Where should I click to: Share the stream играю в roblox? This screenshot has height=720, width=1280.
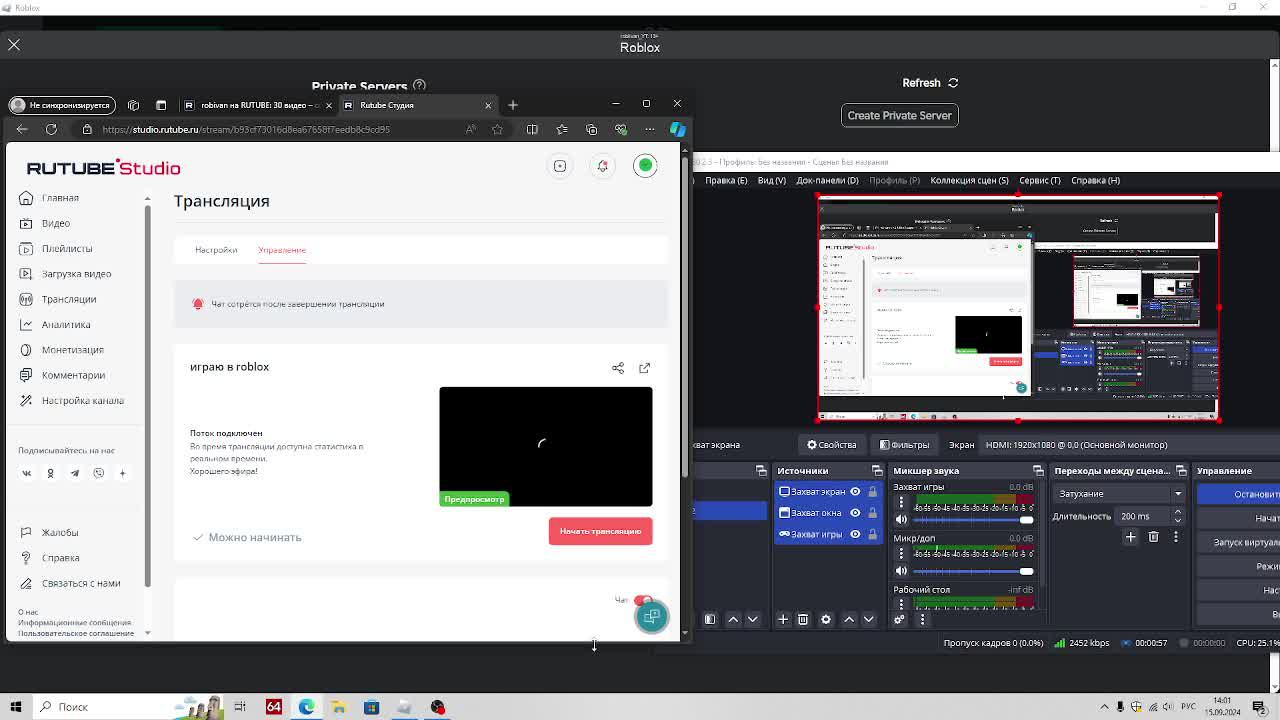click(x=618, y=368)
